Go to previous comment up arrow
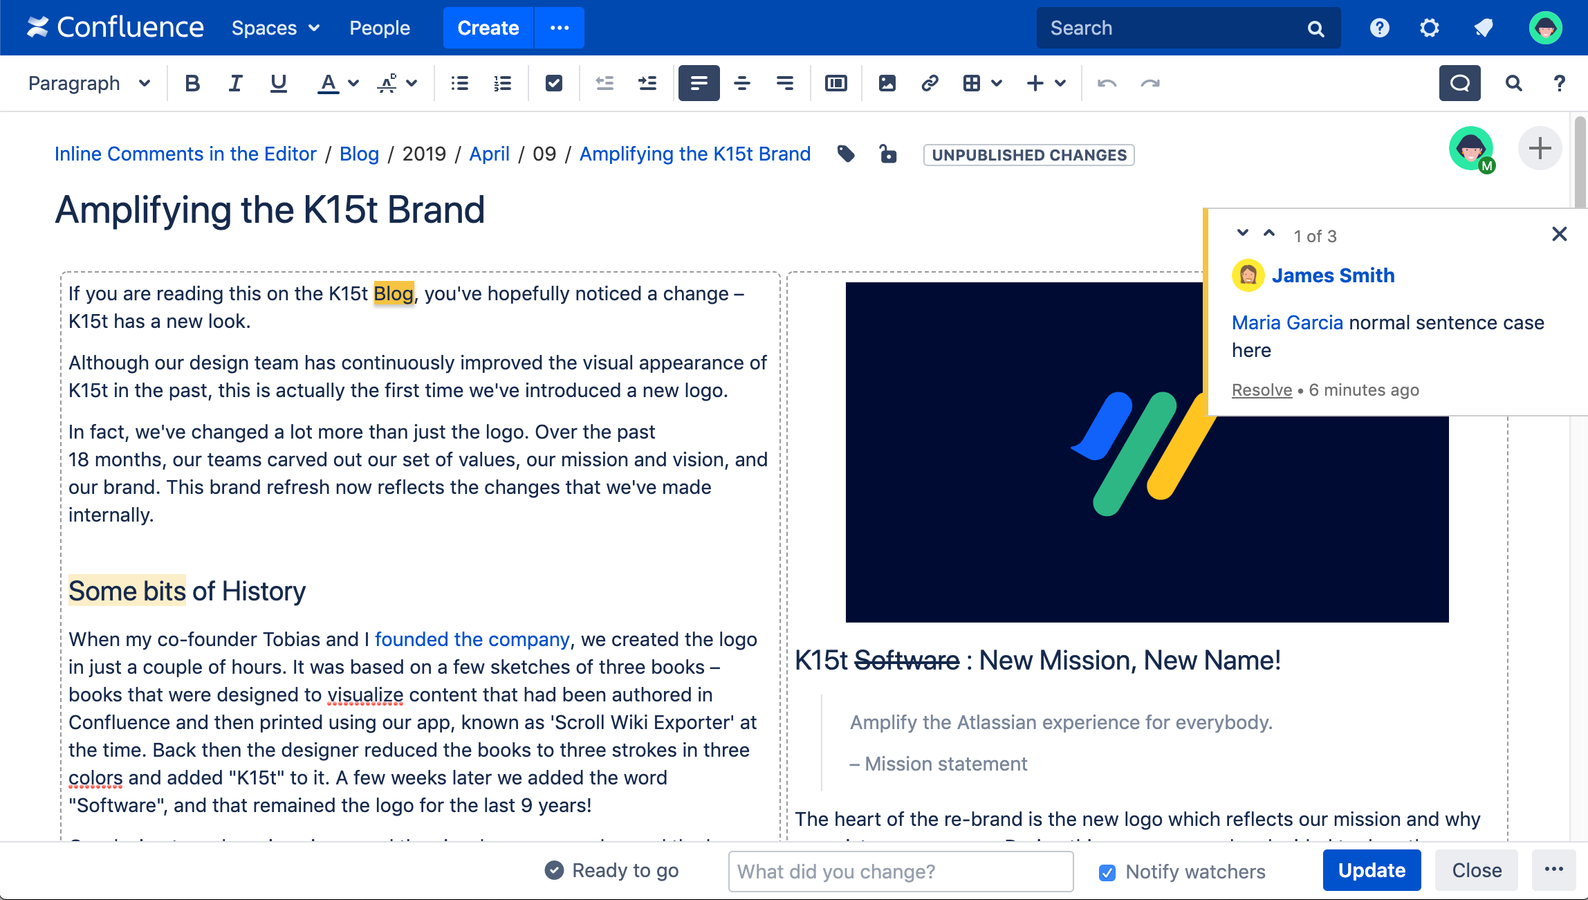1588x900 pixels. 1269,233
